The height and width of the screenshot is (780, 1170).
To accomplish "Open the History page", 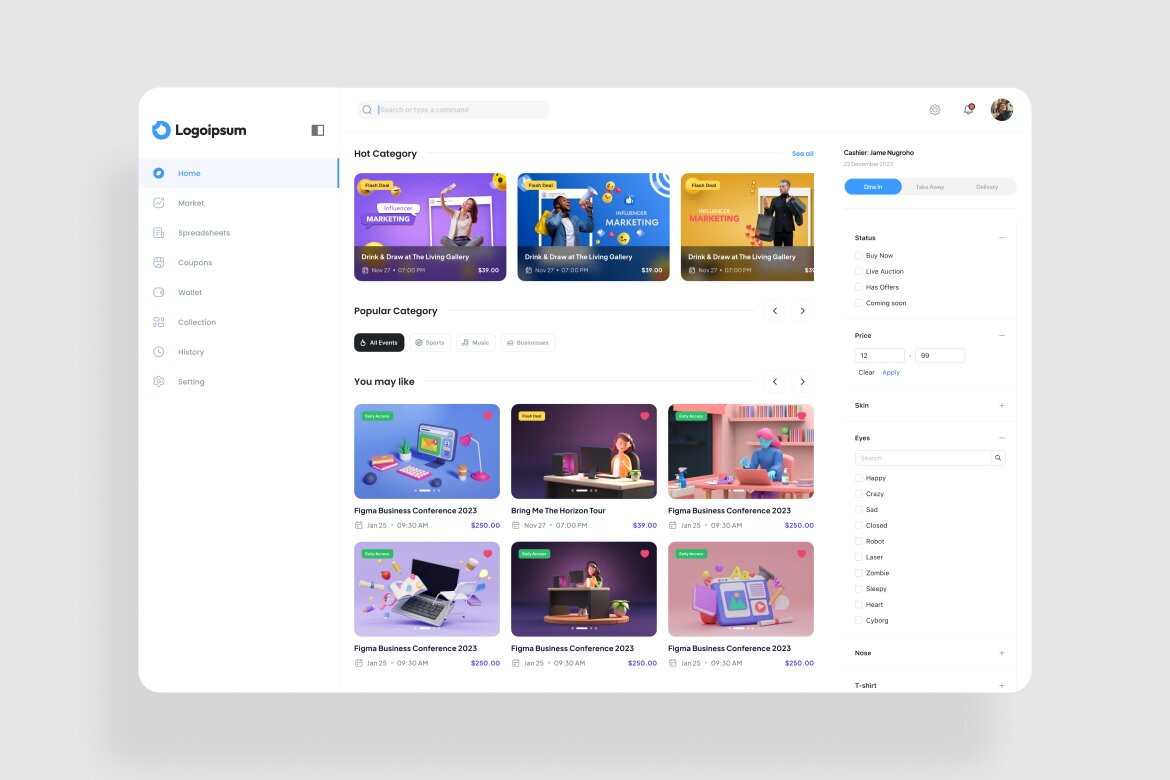I will (191, 351).
